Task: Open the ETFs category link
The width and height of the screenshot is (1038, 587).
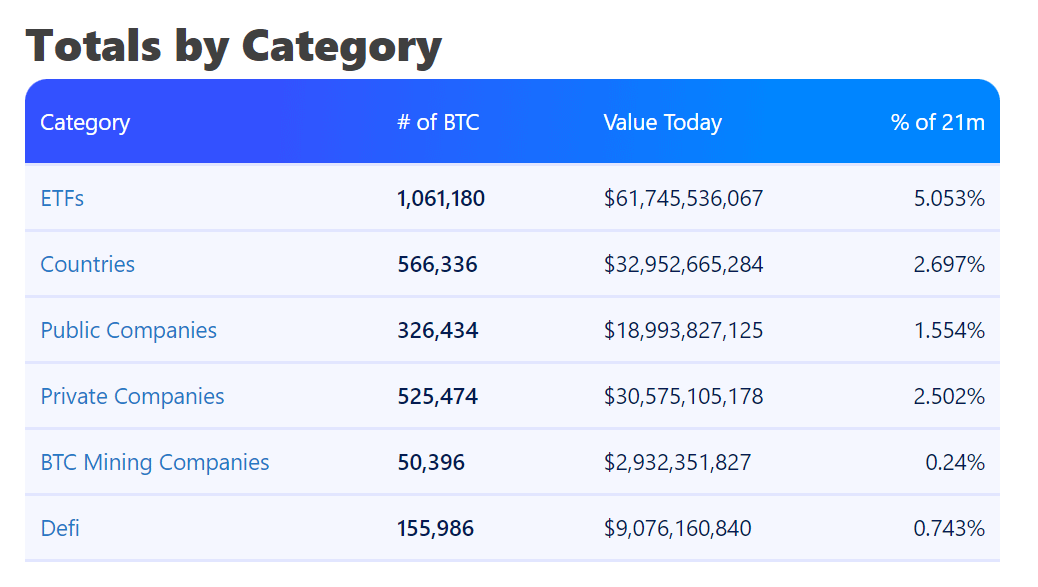Action: [x=62, y=198]
